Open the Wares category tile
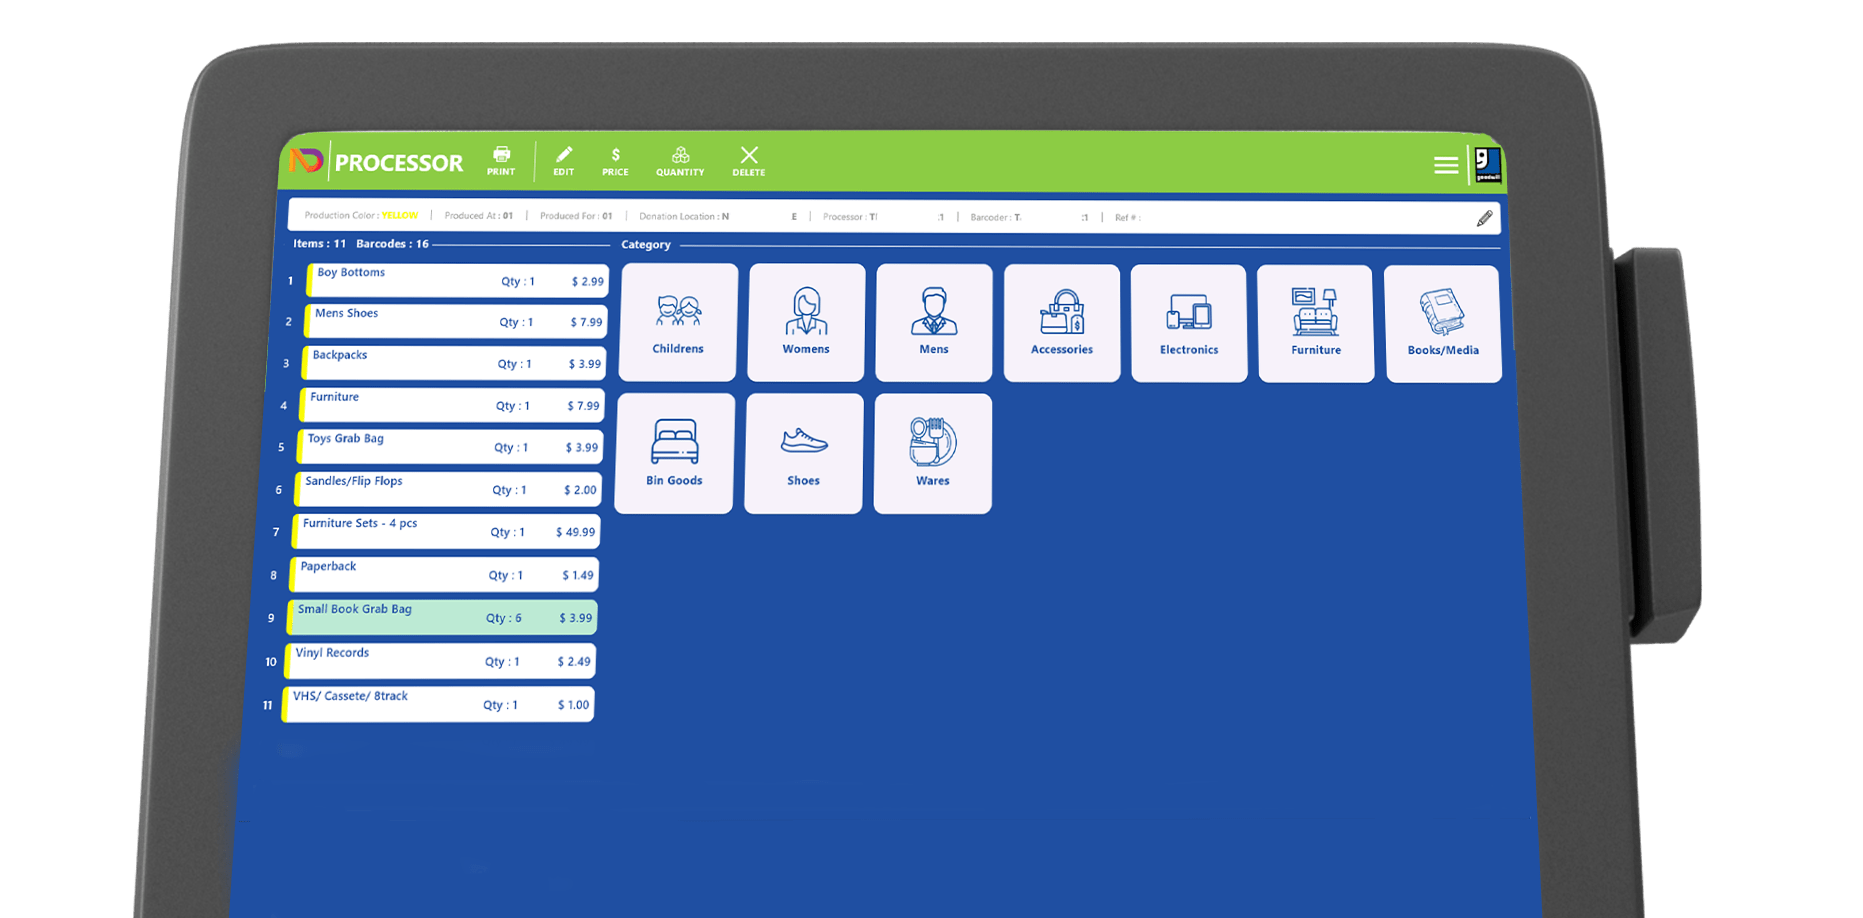This screenshot has height=918, width=1863. pos(933,454)
